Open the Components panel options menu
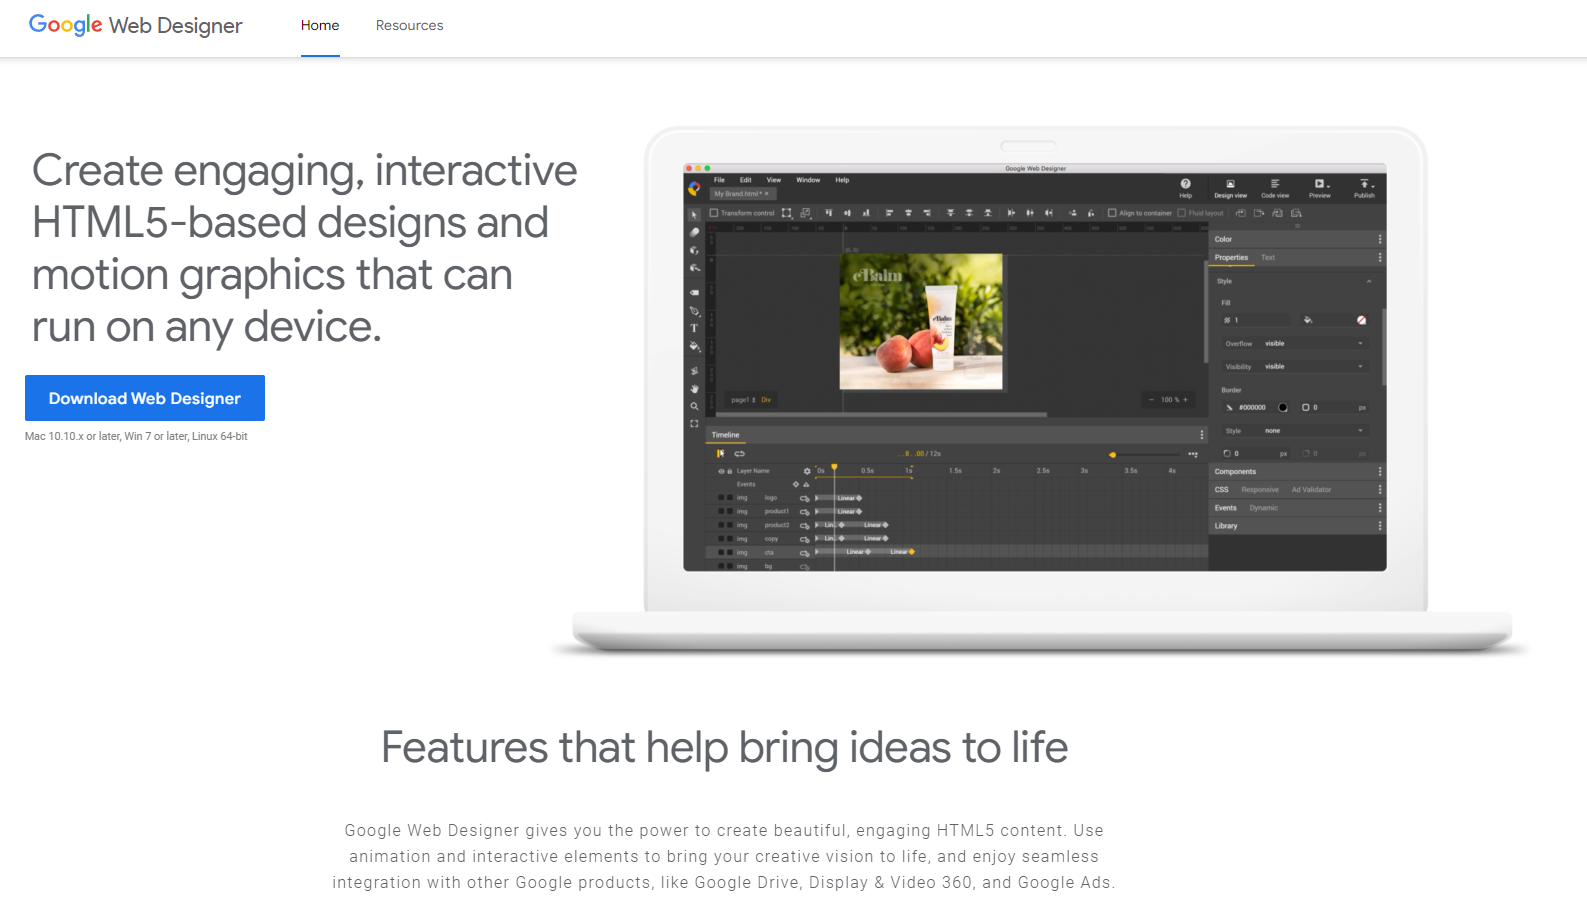The width and height of the screenshot is (1587, 915). 1380,471
